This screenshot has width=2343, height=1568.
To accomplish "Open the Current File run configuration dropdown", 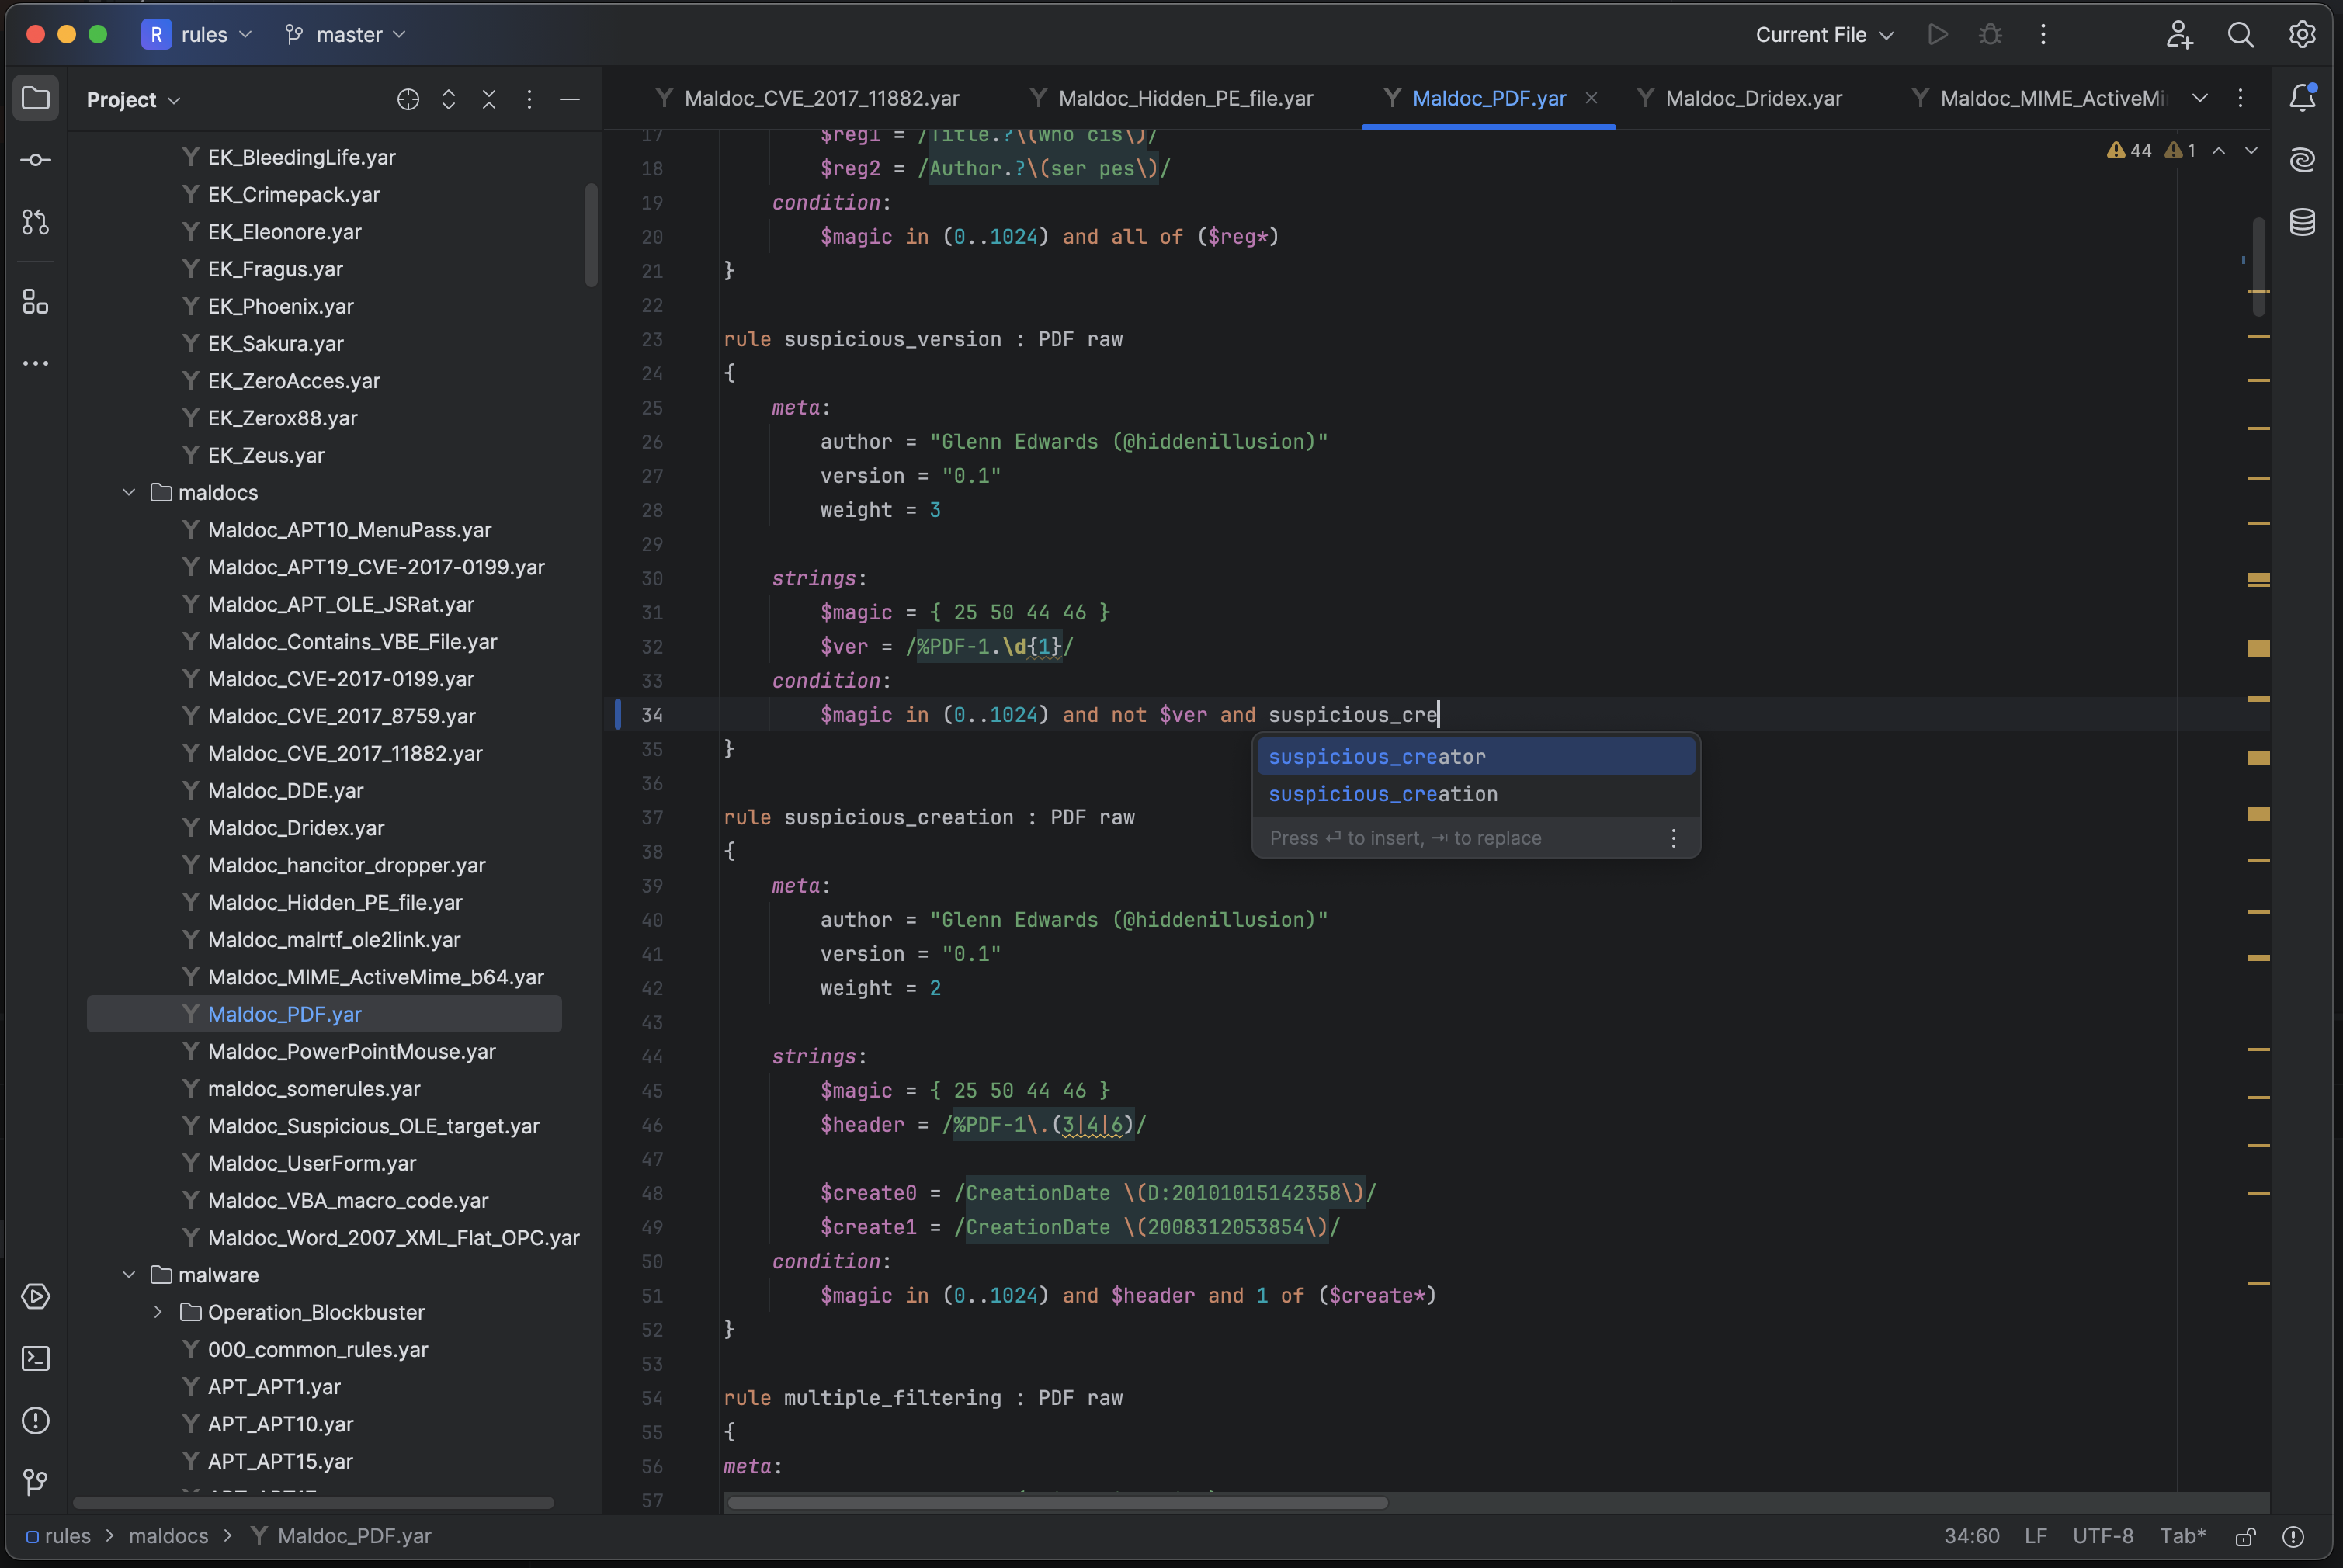I will [x=1822, y=34].
